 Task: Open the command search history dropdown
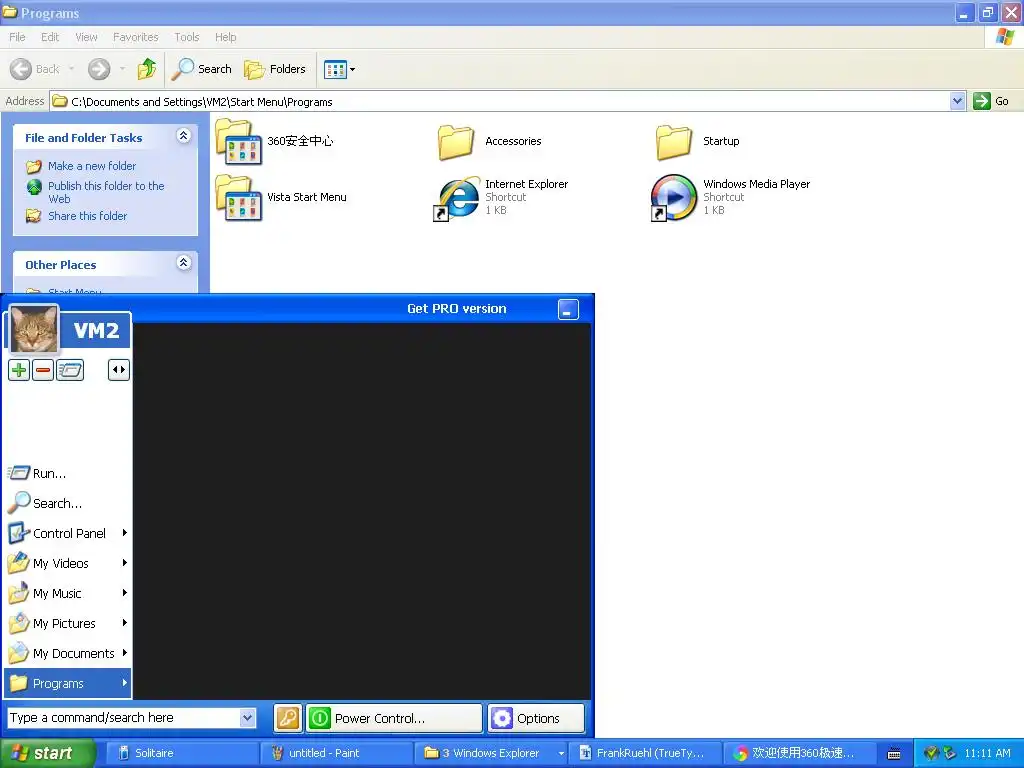pyautogui.click(x=248, y=718)
